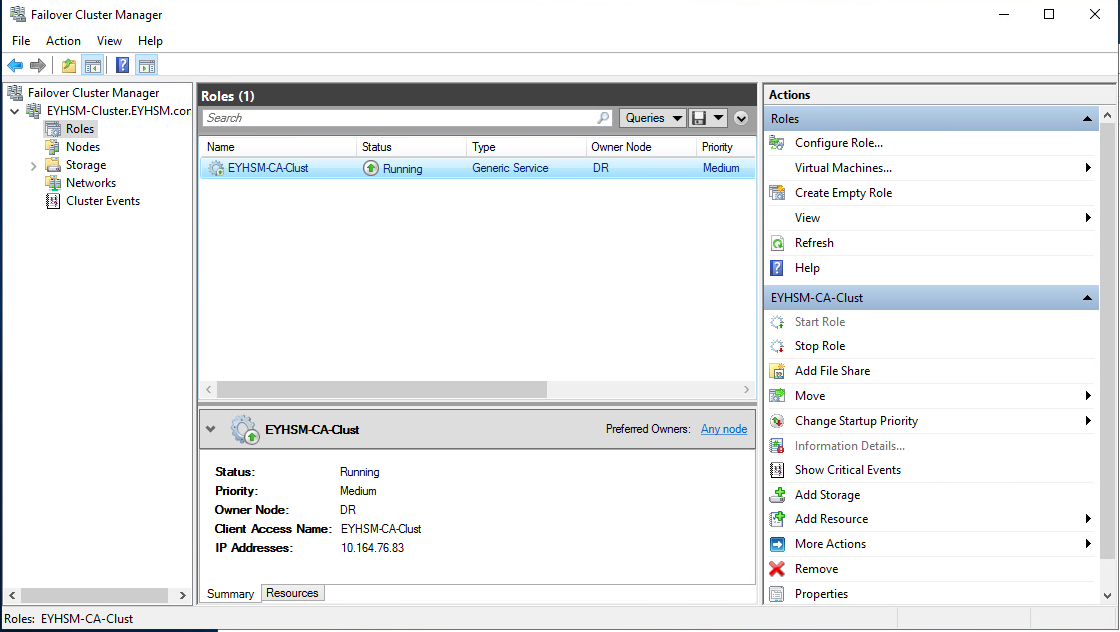Click the red Remove X icon
1120x632 pixels.
click(777, 568)
